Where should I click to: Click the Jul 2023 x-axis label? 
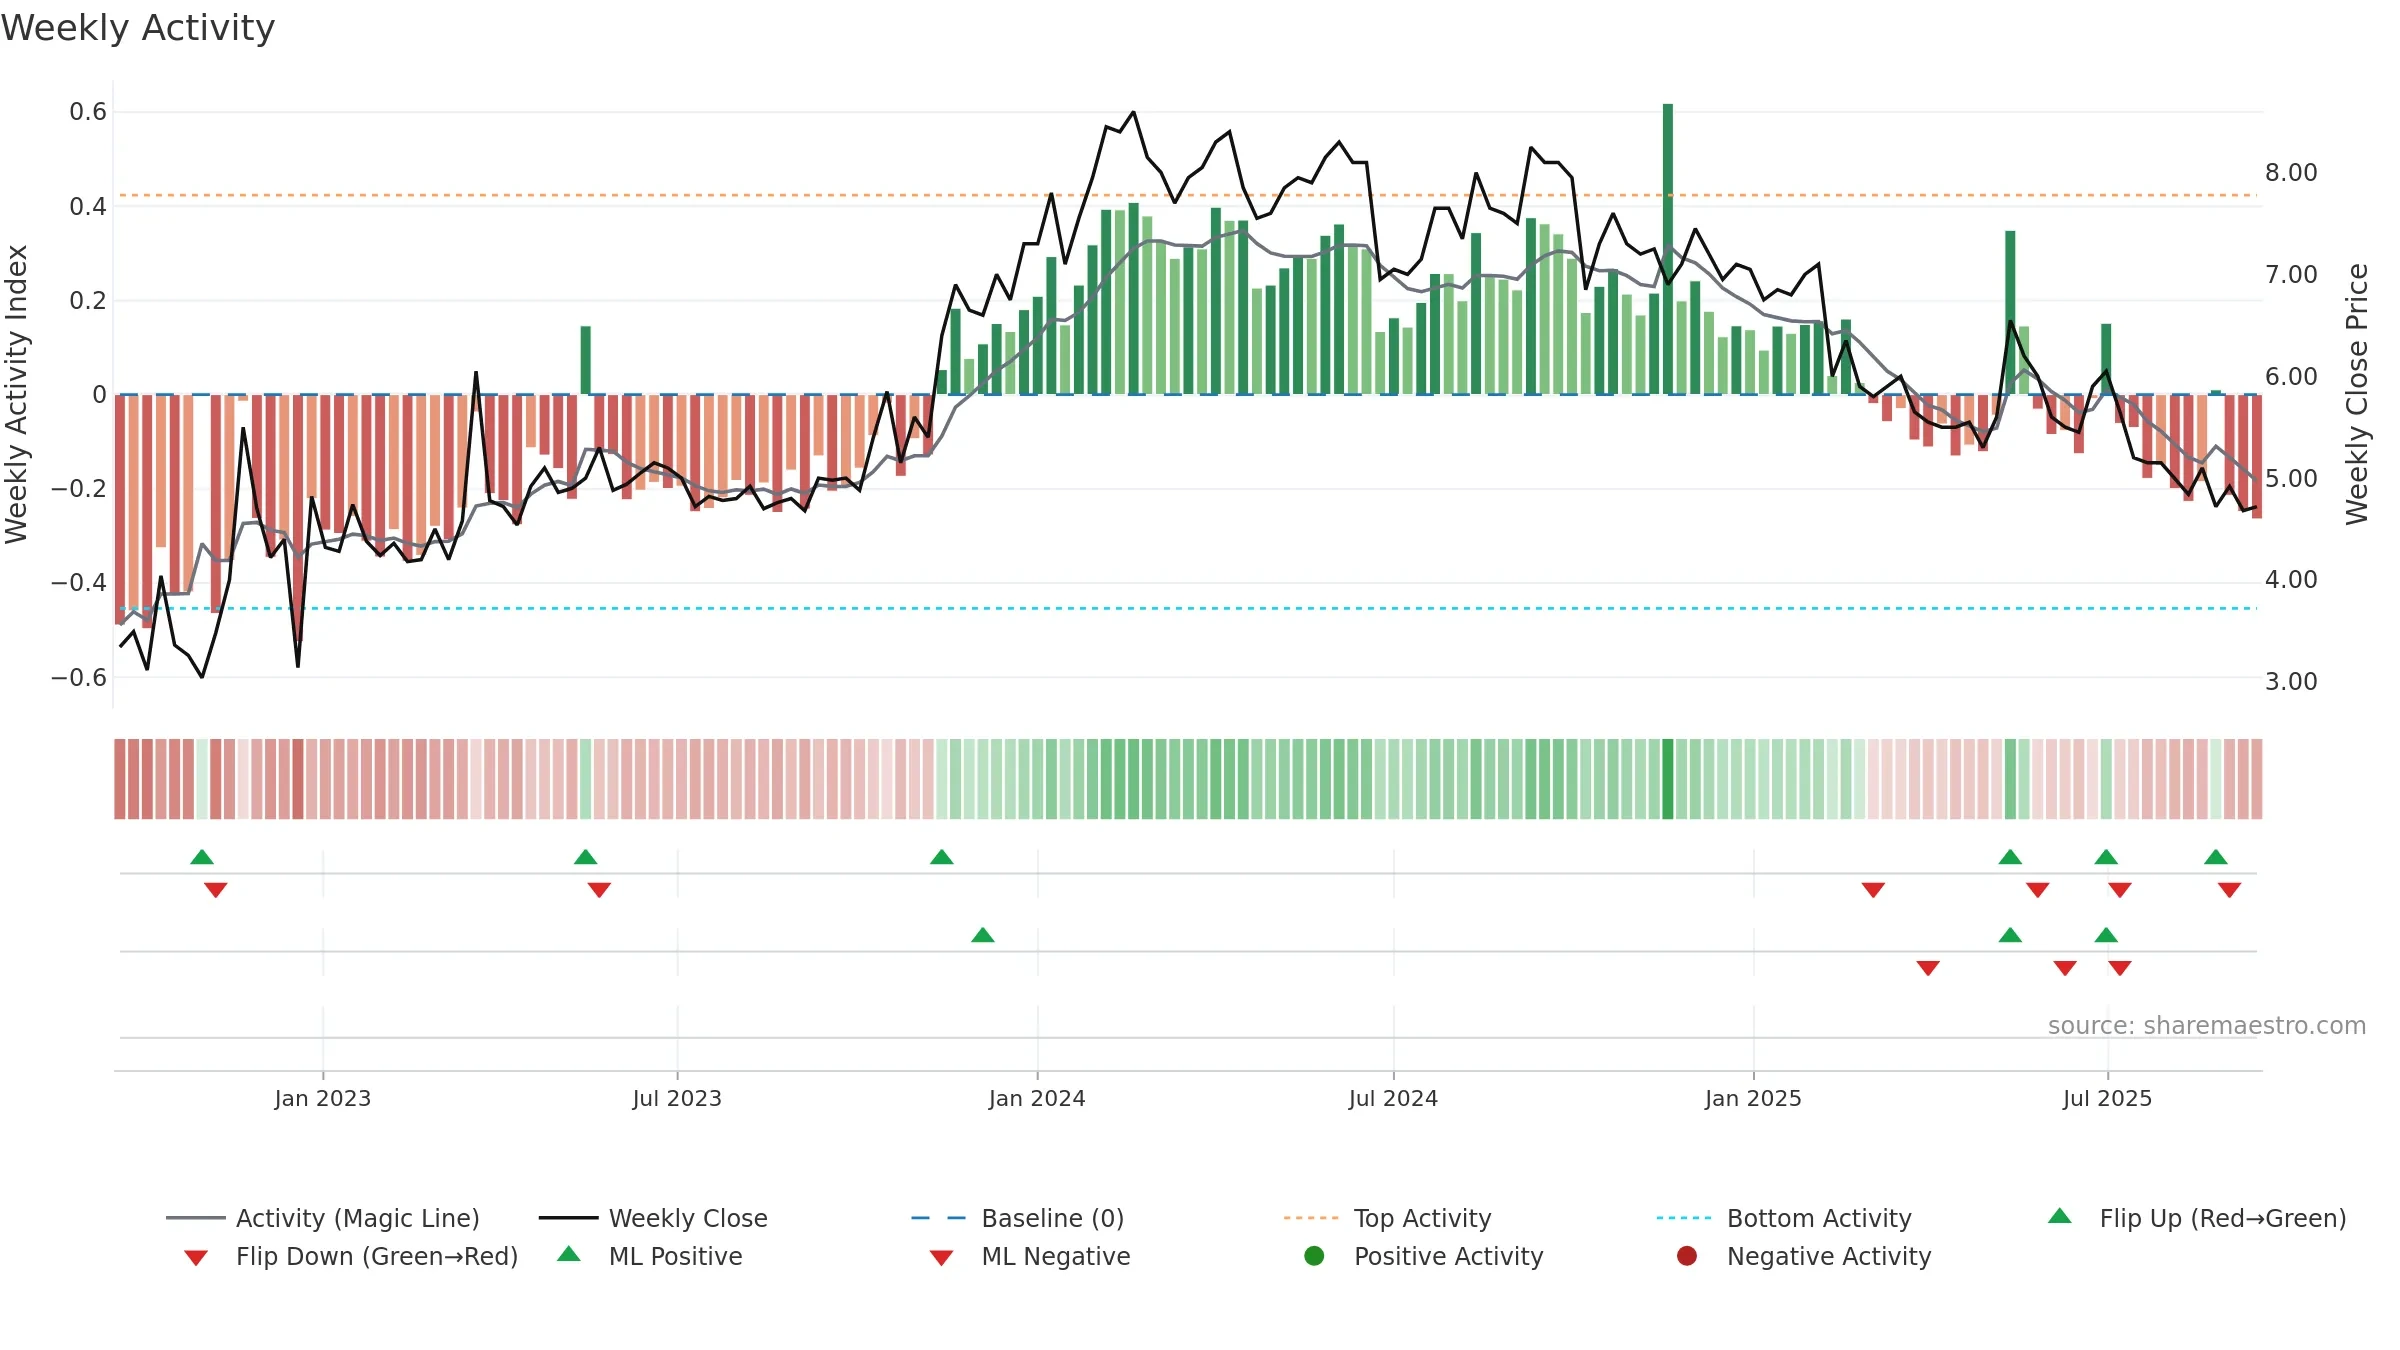pyautogui.click(x=677, y=1098)
